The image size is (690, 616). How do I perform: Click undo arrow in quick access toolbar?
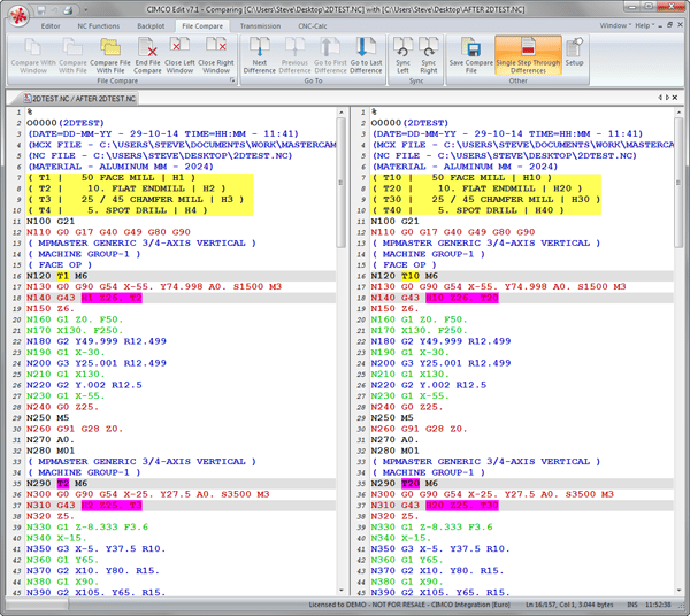click(x=55, y=10)
